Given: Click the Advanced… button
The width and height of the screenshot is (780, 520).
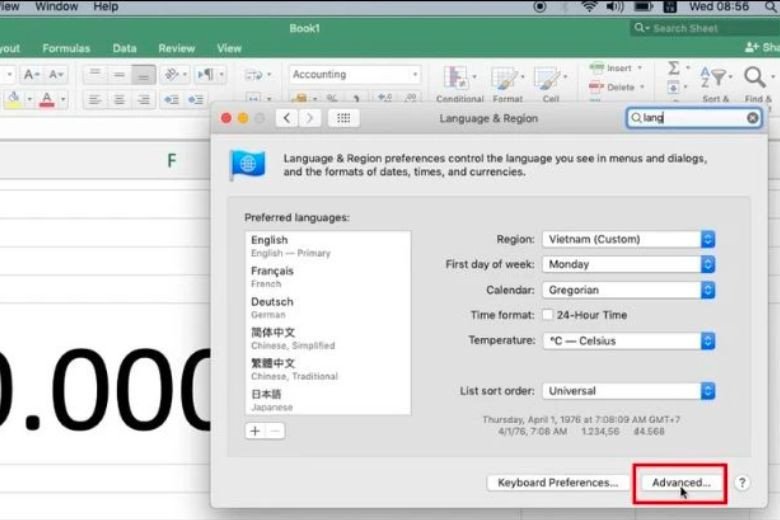Looking at the screenshot, I should click(x=681, y=483).
